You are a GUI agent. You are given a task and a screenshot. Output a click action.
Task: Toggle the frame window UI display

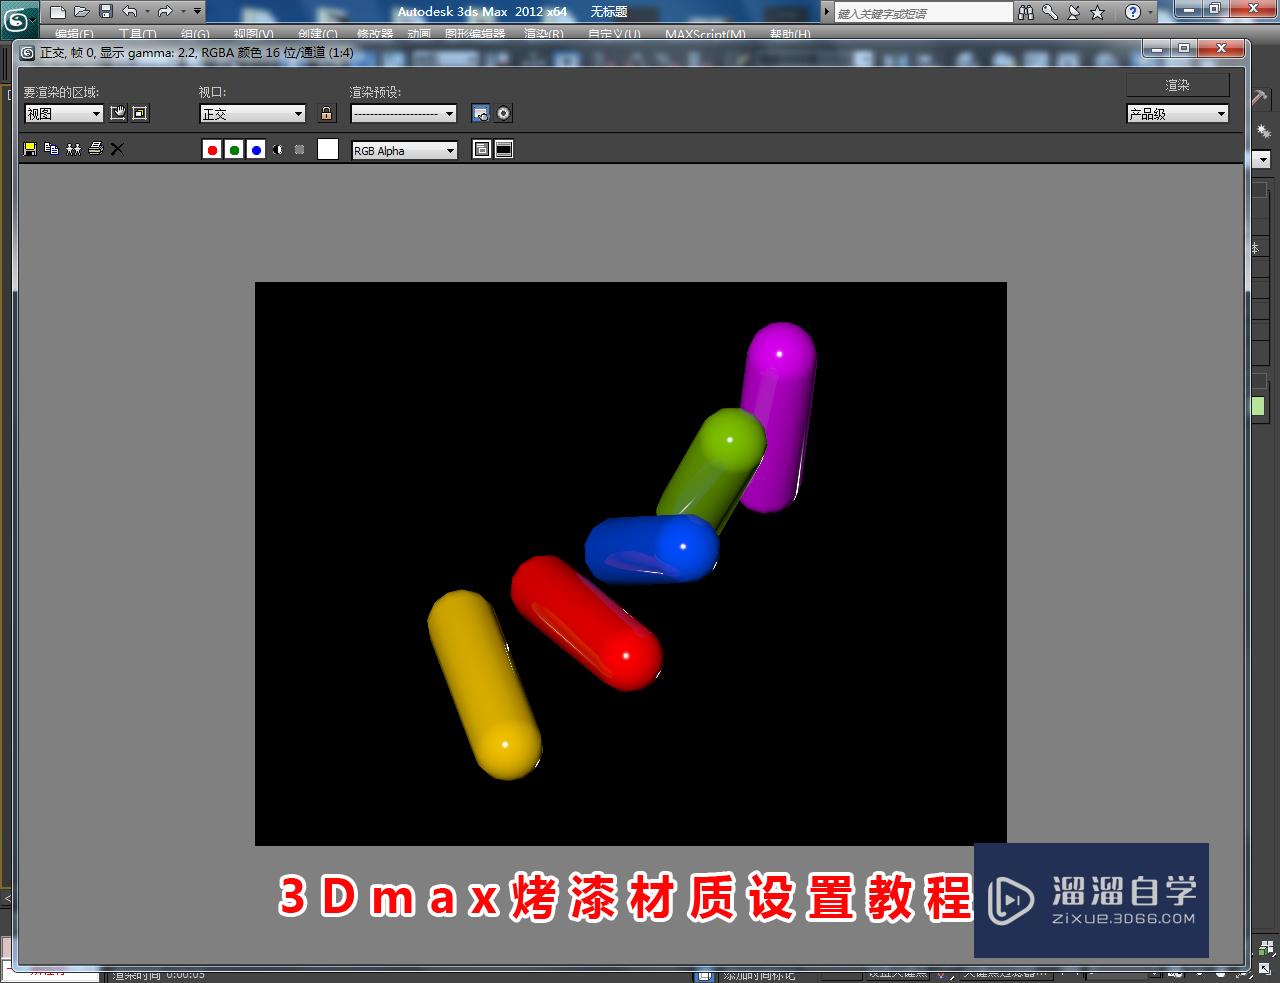504,149
